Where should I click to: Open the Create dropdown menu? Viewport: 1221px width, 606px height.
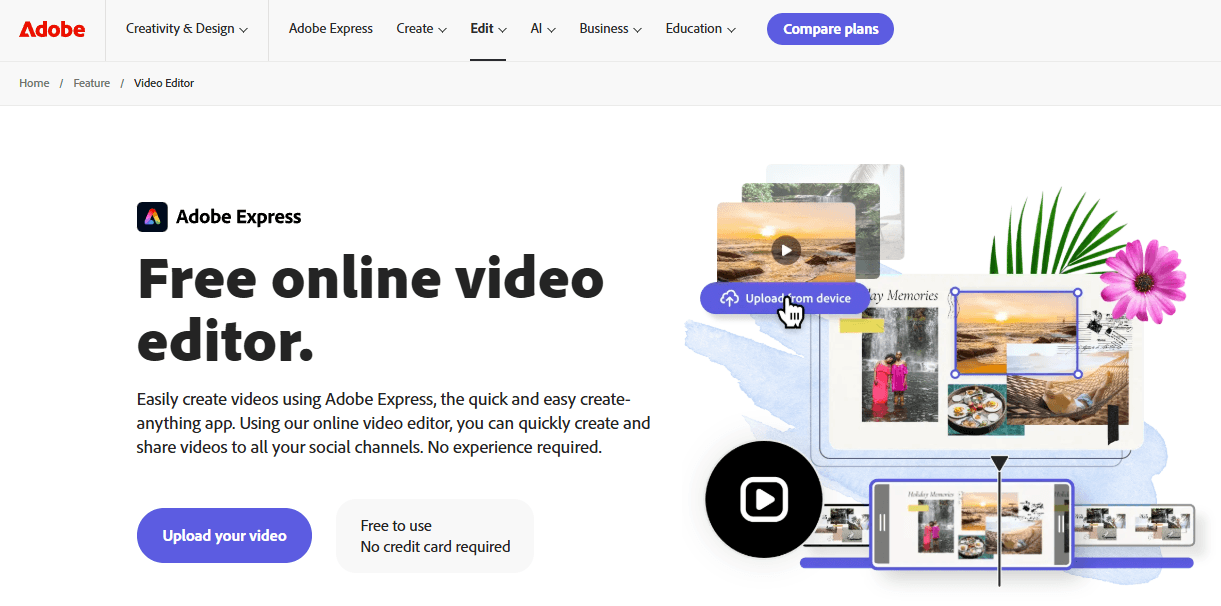(421, 29)
